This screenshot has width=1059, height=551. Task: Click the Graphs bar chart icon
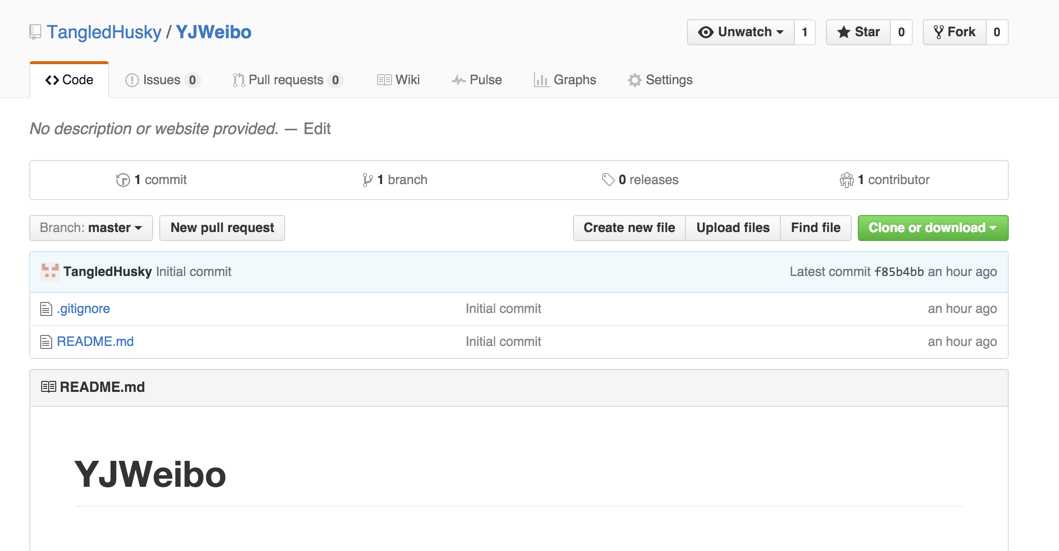[x=541, y=80]
